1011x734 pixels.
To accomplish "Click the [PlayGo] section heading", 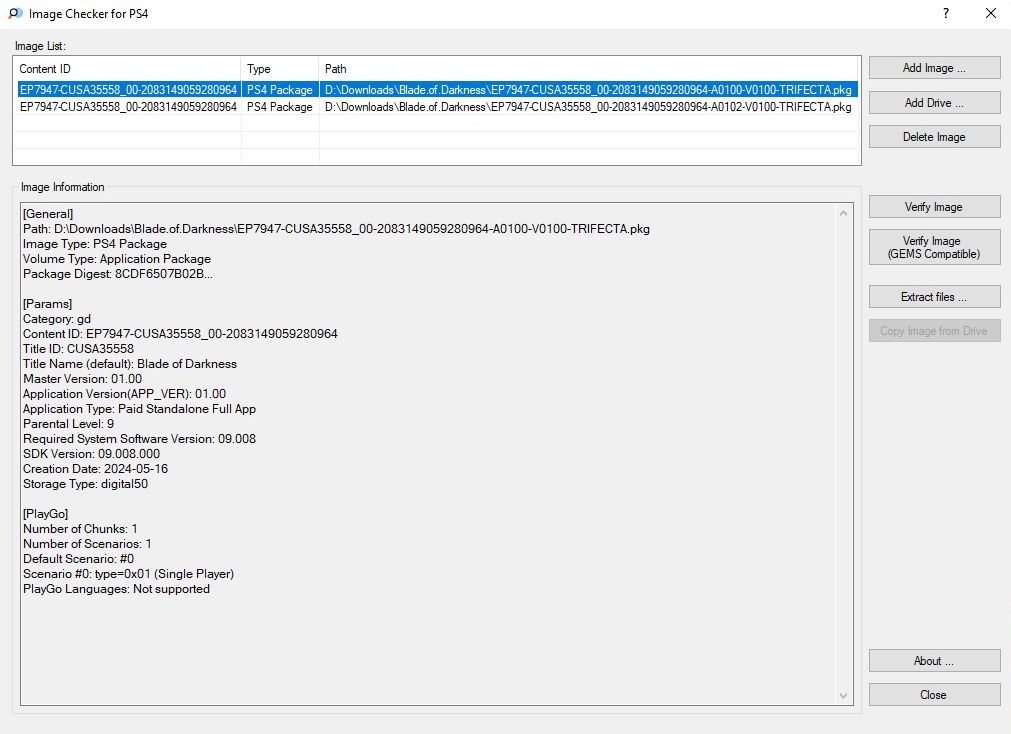I will (46, 514).
